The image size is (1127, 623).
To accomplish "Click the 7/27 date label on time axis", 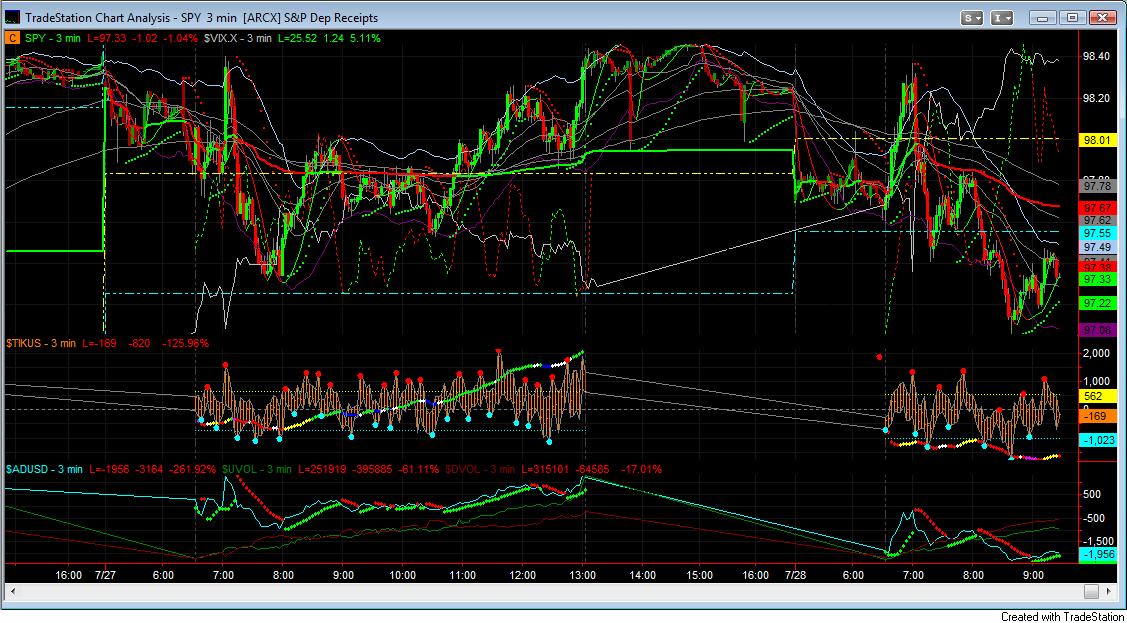I will coord(106,576).
